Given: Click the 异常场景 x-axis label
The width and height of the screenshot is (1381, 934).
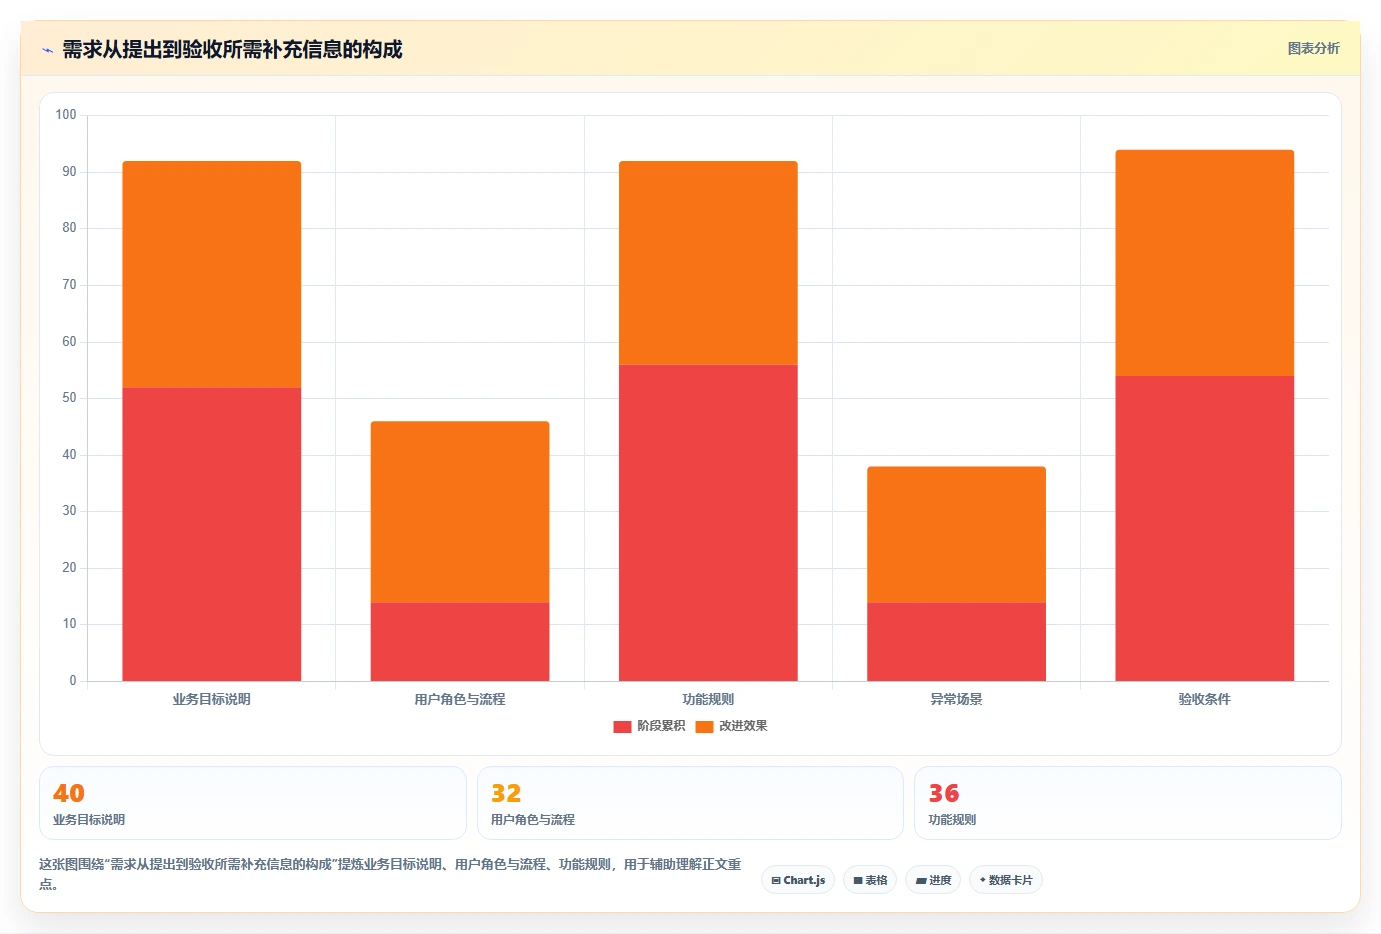Looking at the screenshot, I should click(956, 699).
